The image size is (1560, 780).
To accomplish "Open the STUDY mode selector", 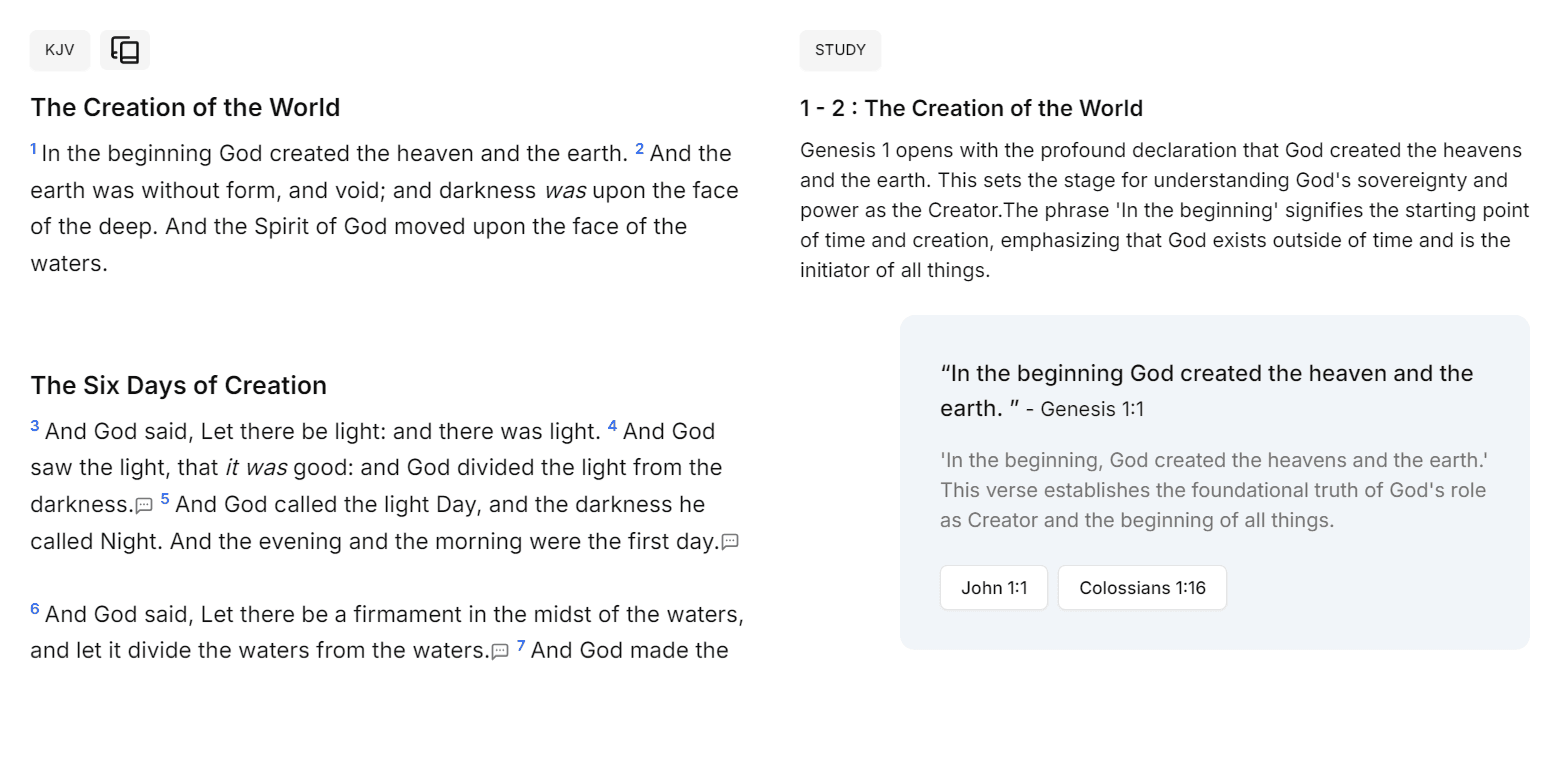I will pyautogui.click(x=840, y=50).
